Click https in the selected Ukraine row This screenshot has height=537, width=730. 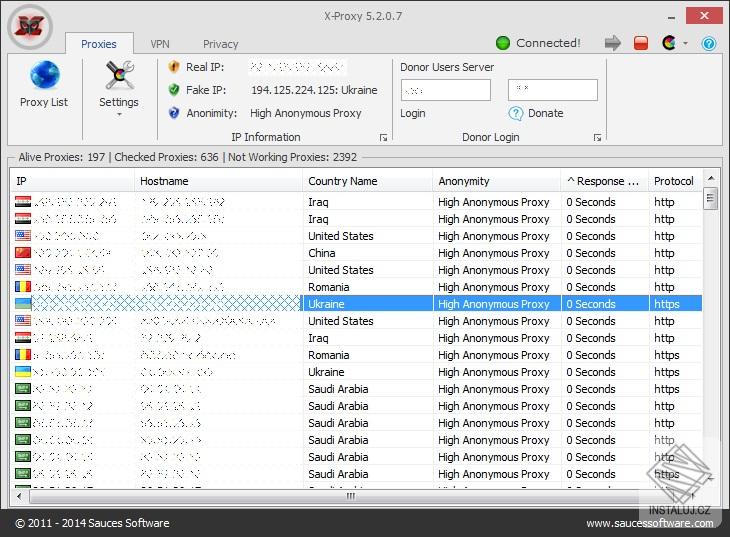(667, 304)
